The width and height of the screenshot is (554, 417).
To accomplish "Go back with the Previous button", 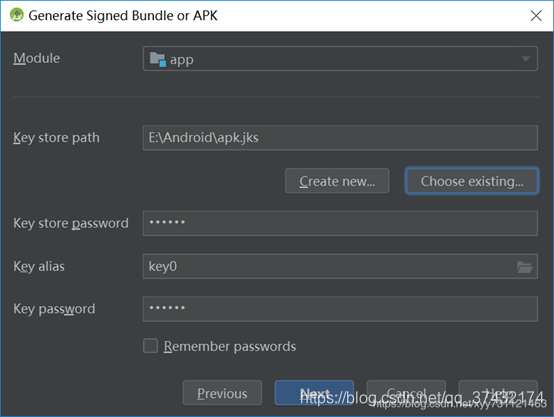I will [x=222, y=393].
